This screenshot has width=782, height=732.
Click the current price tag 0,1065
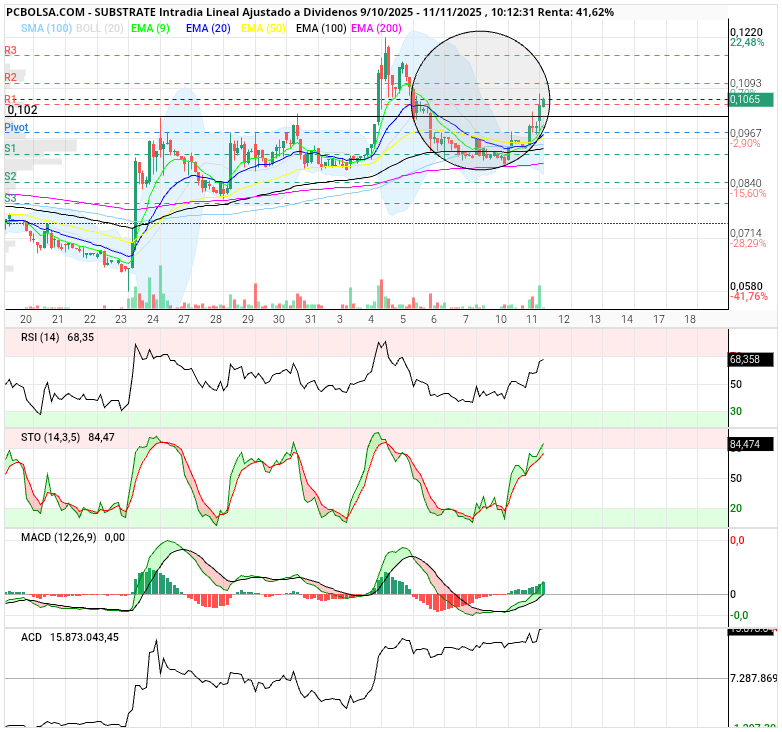[x=751, y=99]
